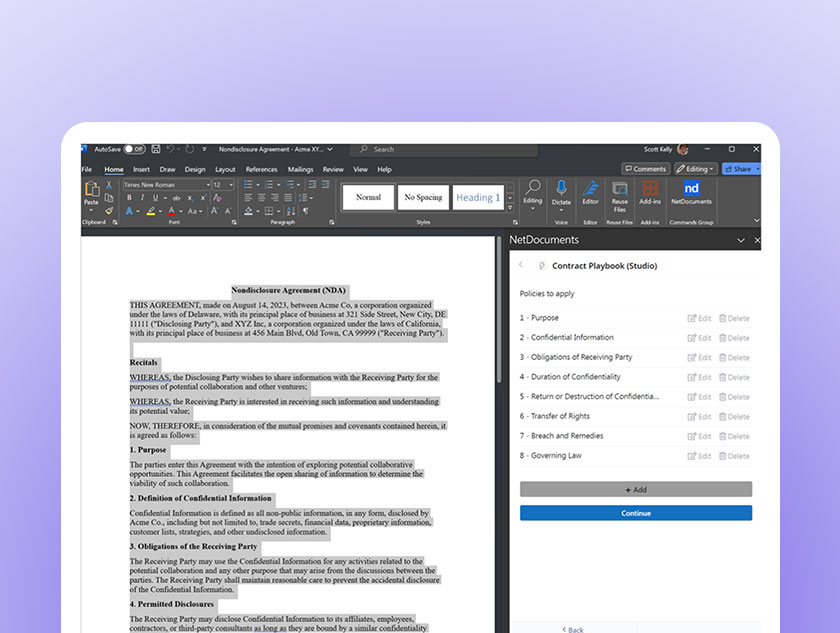Apply red font color
Screen dimensions: 840x633
point(171,211)
